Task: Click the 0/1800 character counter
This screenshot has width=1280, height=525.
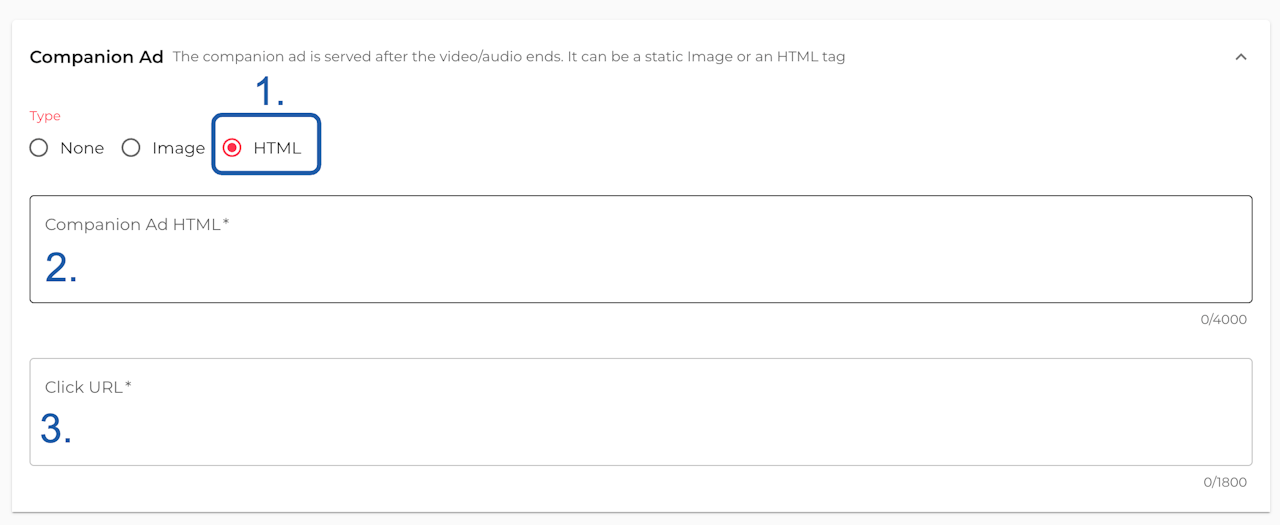Action: 1225,482
